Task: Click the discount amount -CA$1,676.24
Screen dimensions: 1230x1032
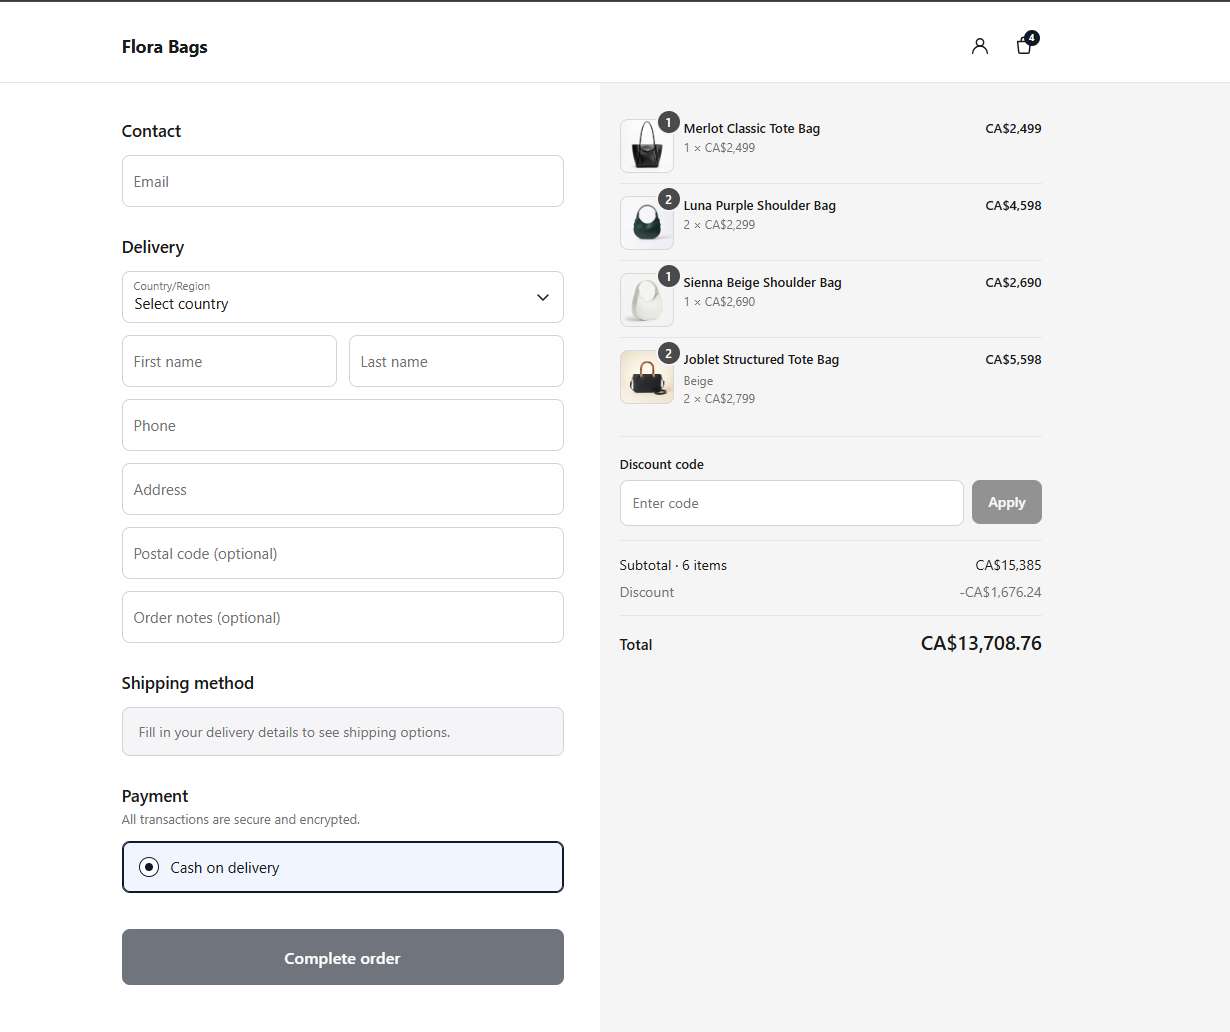Action: 1000,592
